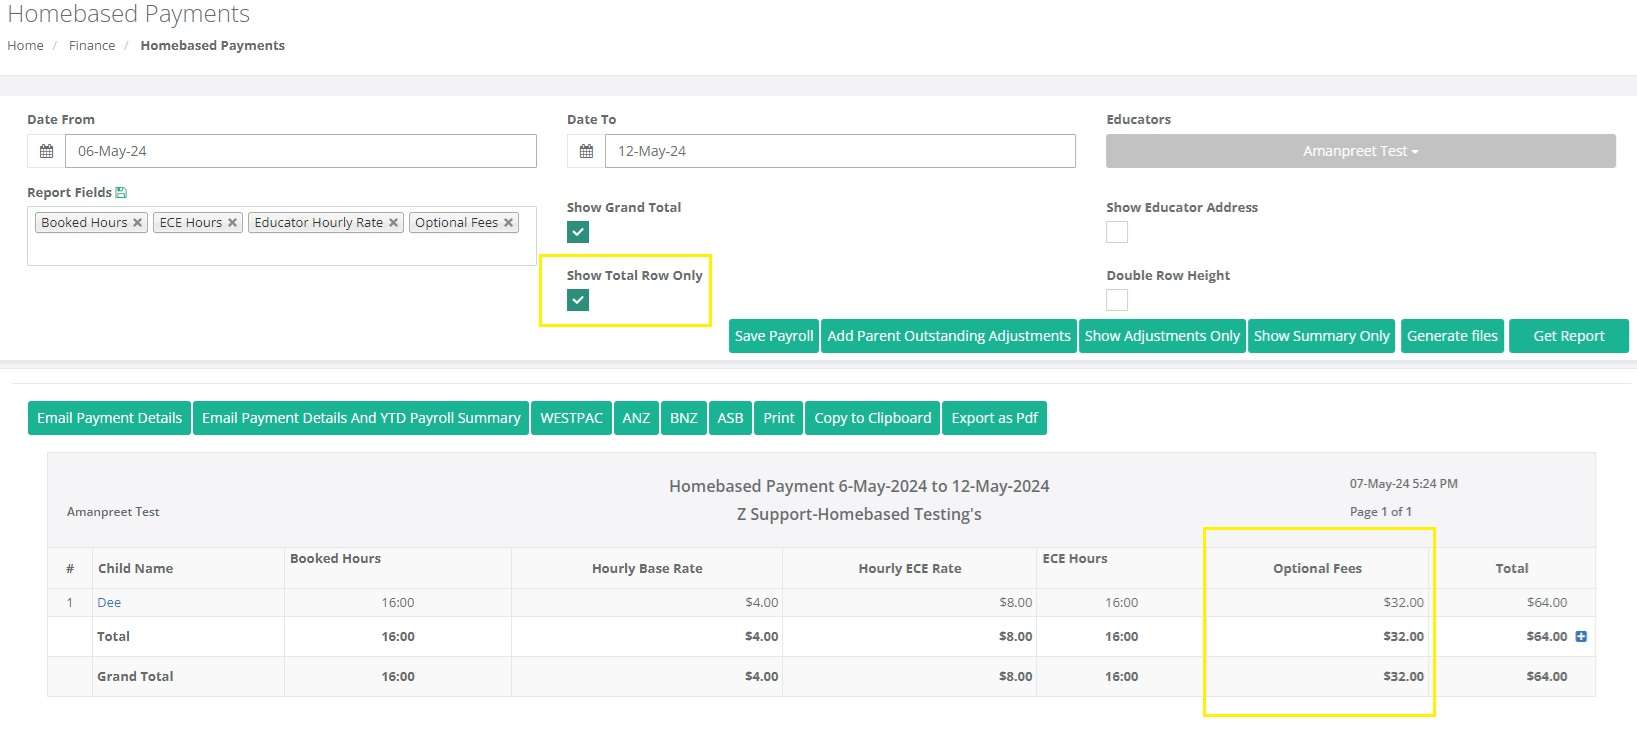Click the Total column header

(x=1512, y=568)
